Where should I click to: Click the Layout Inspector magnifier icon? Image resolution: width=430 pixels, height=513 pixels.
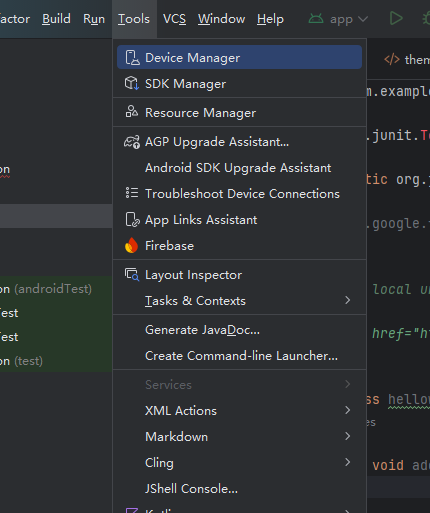[x=132, y=275]
